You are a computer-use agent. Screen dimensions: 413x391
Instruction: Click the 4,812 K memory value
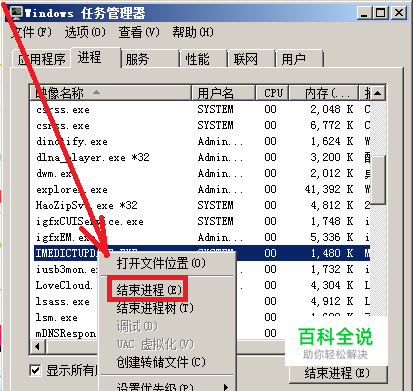coord(332,205)
